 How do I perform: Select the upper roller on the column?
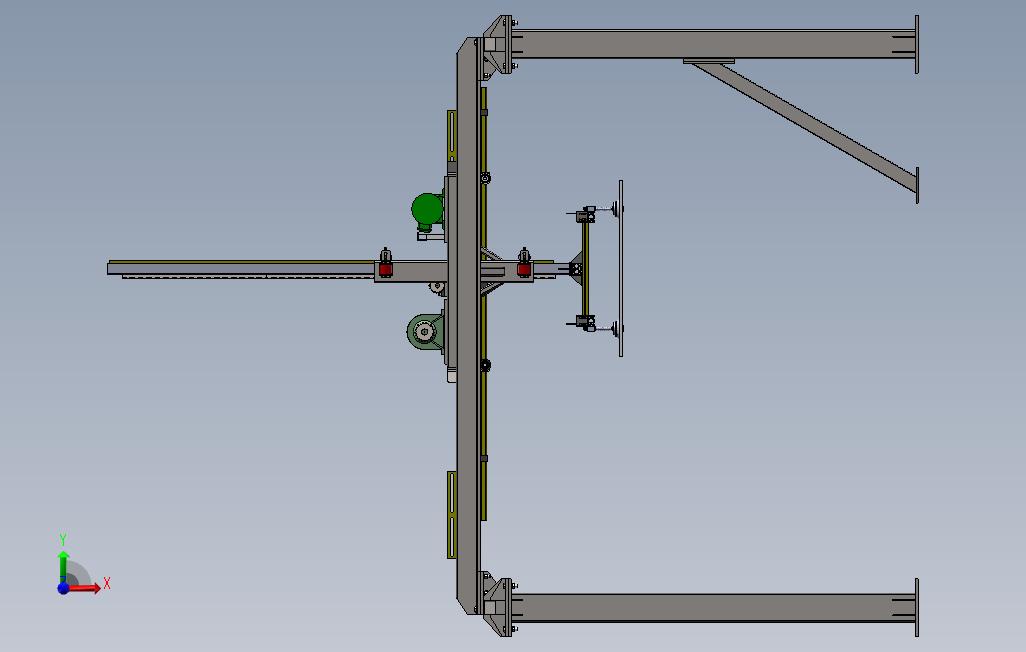point(485,178)
